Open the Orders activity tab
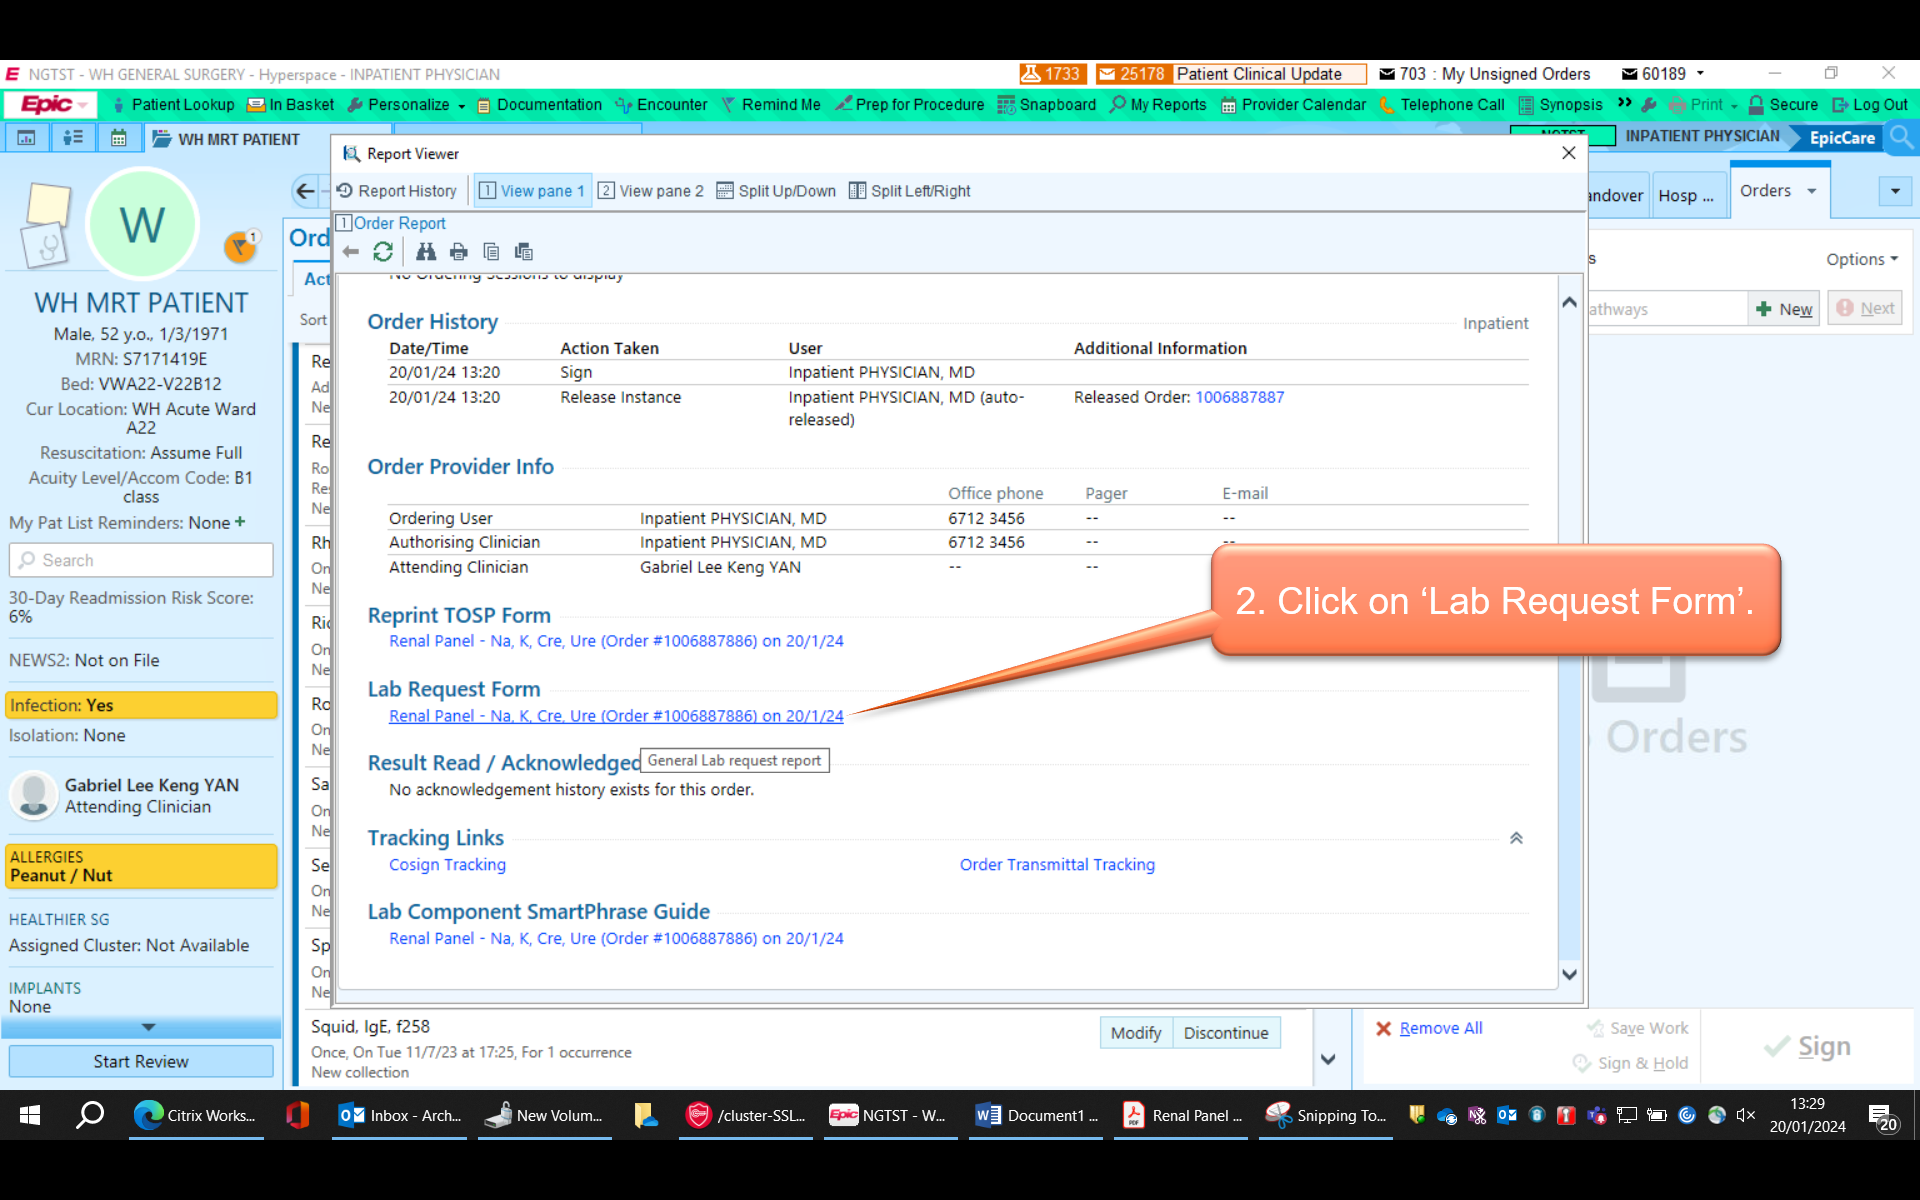The image size is (1920, 1200). (x=1766, y=191)
